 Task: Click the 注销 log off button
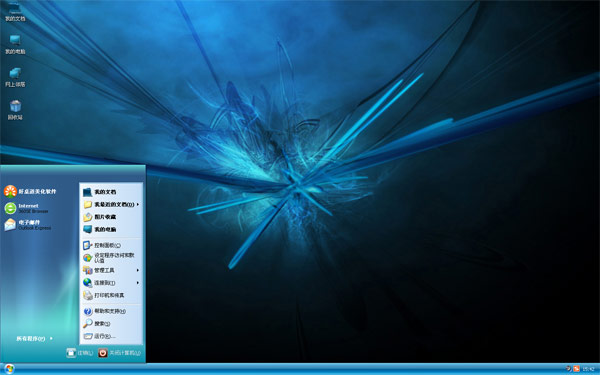(x=80, y=353)
